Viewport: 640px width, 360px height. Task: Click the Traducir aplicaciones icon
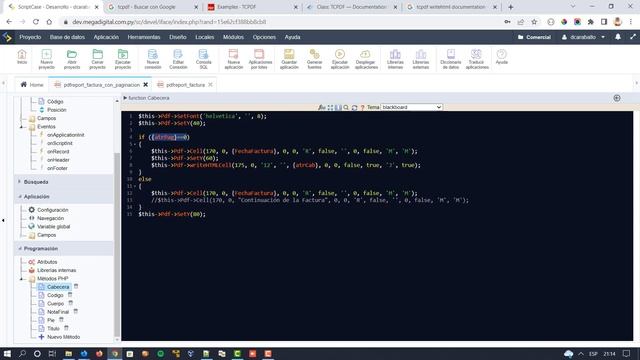[x=477, y=59]
